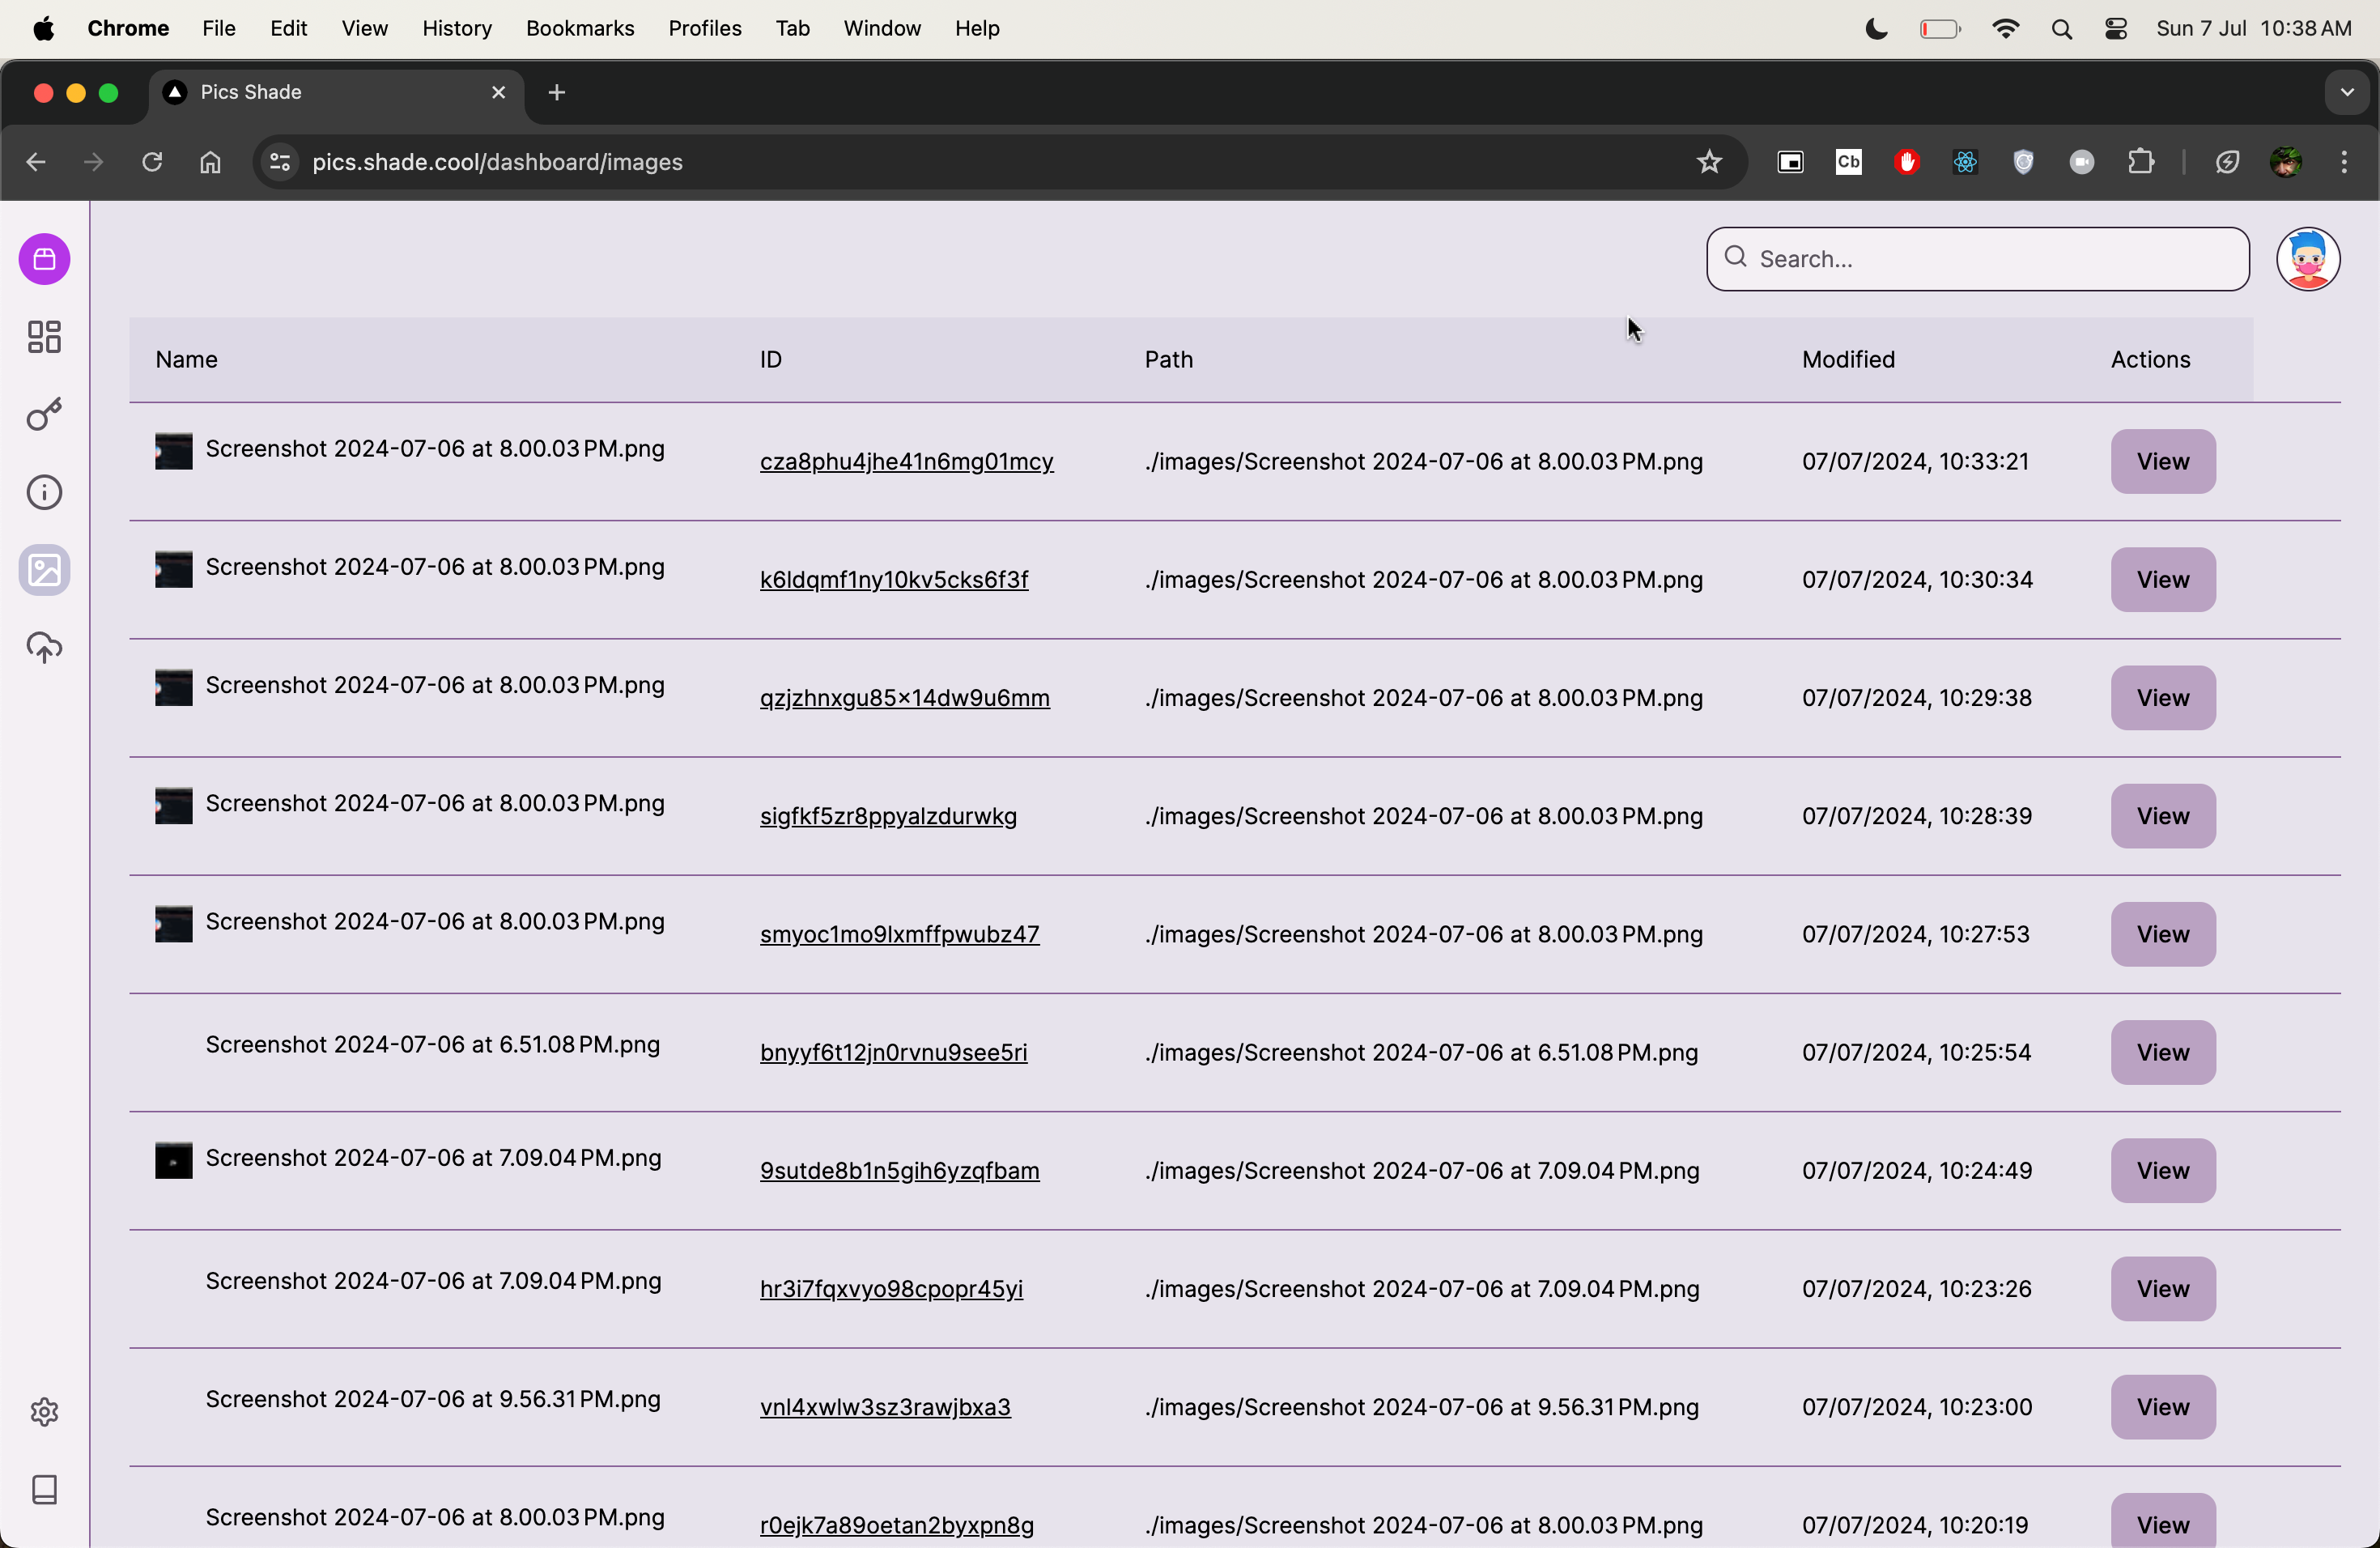View image modified at 10:30:34
The image size is (2380, 1548).
2162,580
